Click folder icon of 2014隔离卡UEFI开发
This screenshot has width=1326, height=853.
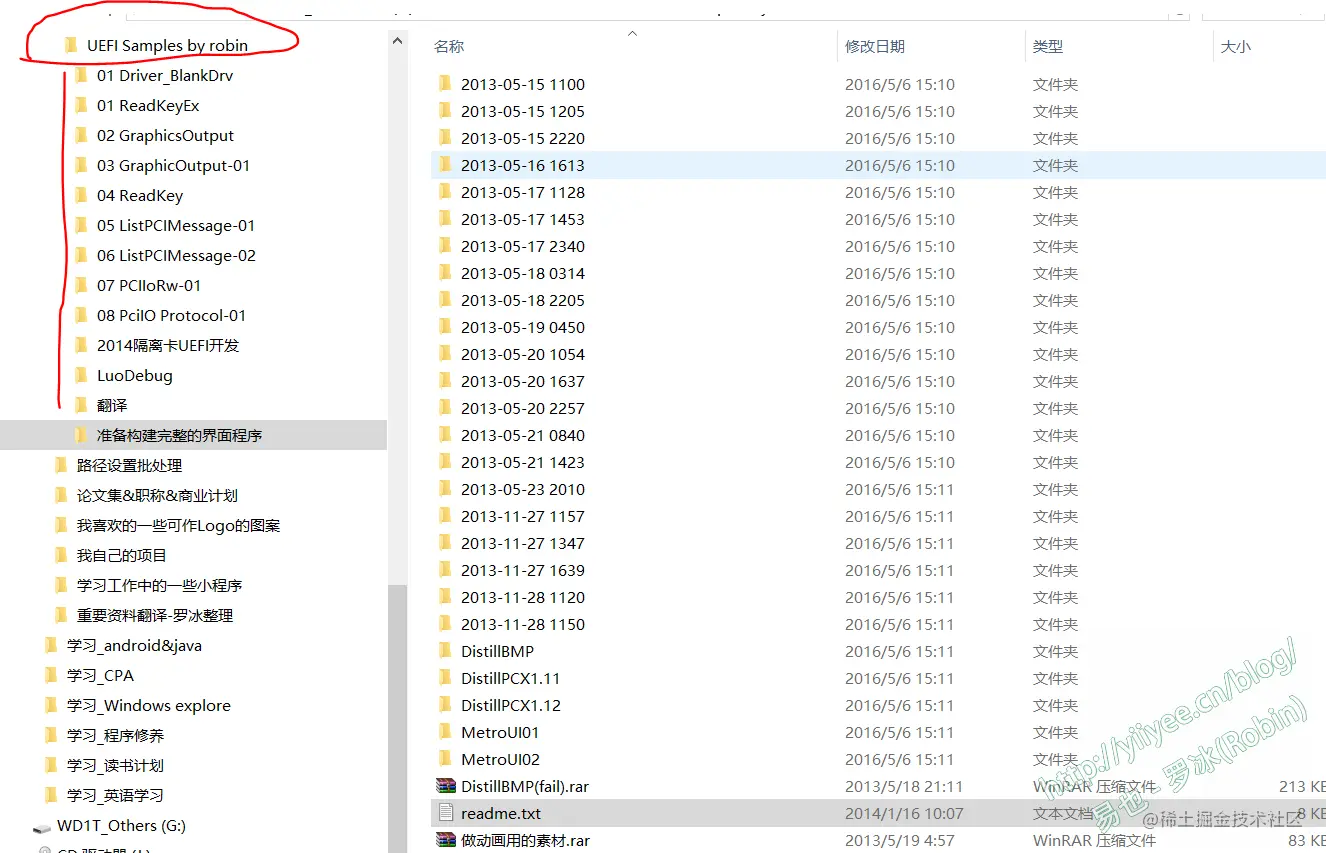pos(81,346)
